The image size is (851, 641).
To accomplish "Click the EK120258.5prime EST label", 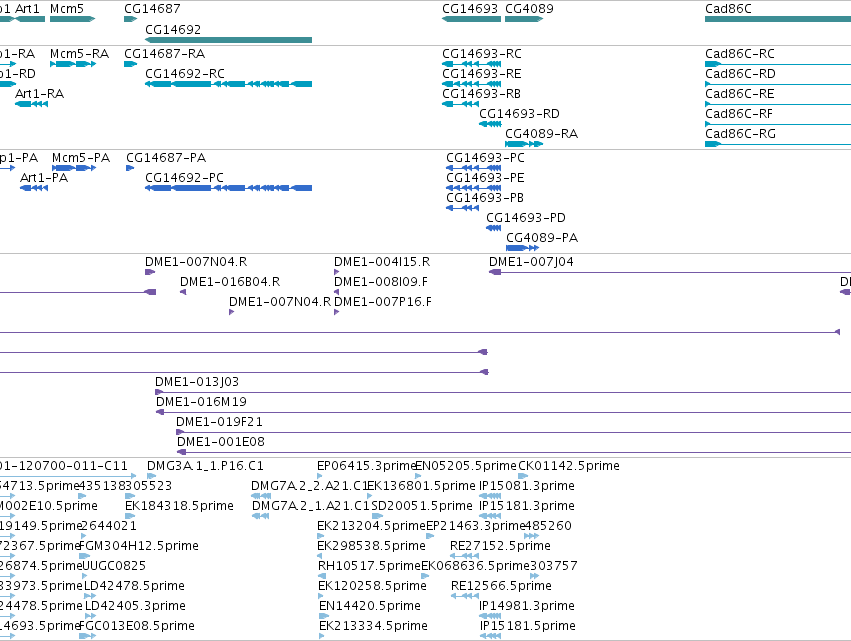I will (x=372, y=587).
